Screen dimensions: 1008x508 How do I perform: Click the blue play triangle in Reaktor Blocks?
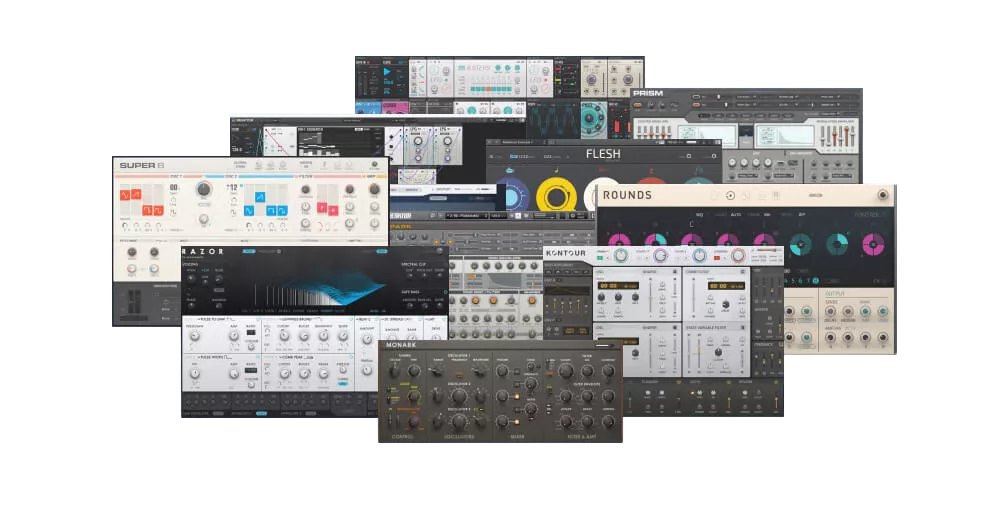389,71
